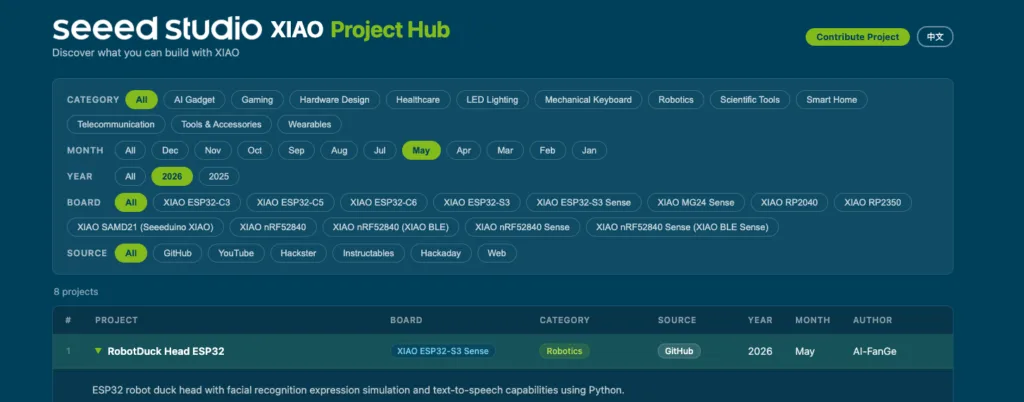Pick the Aug month filter
The image size is (1024, 402).
tap(339, 151)
